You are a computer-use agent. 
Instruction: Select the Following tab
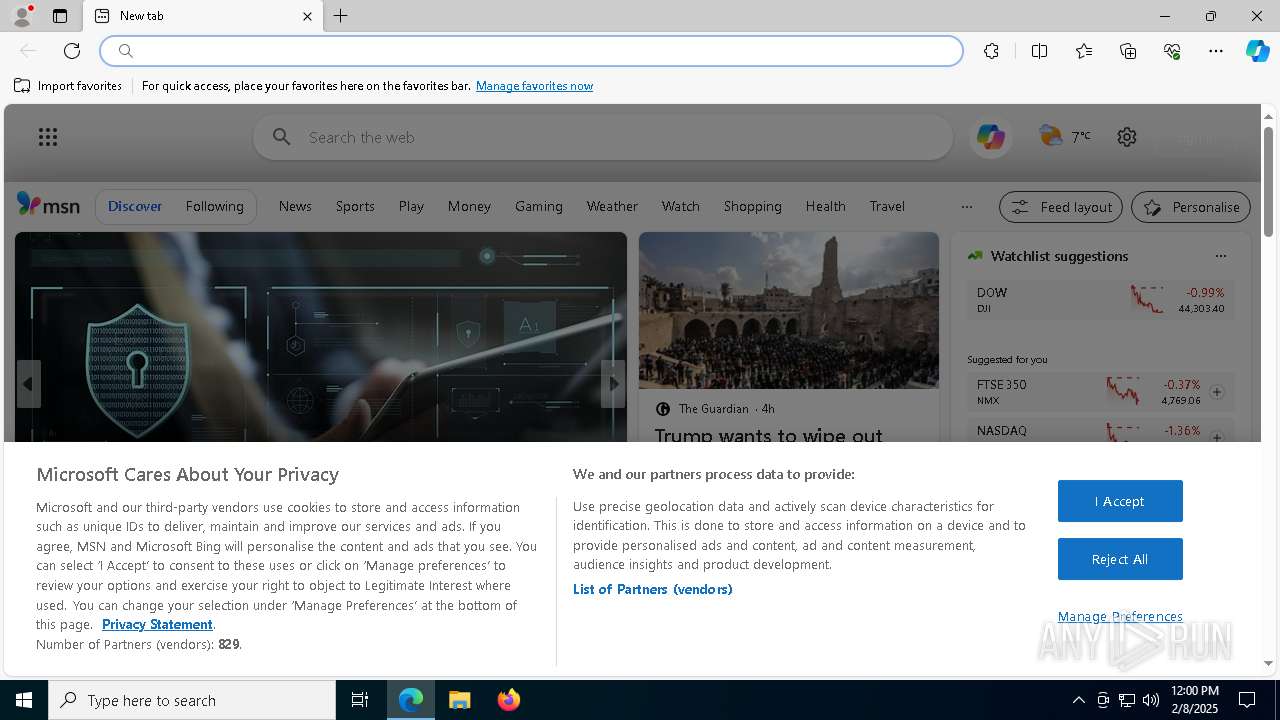[214, 206]
